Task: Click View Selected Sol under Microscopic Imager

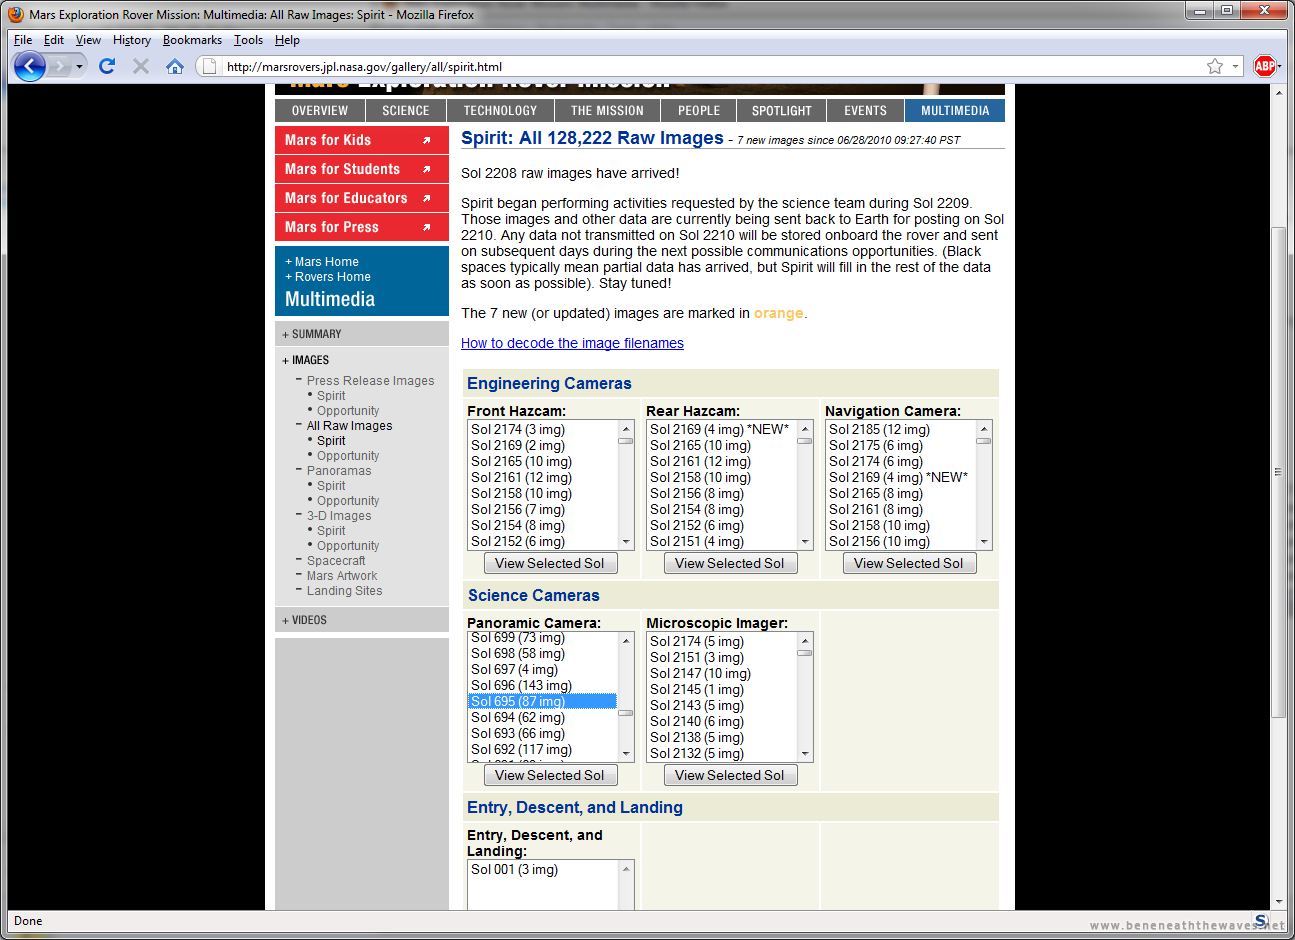Action: 730,775
